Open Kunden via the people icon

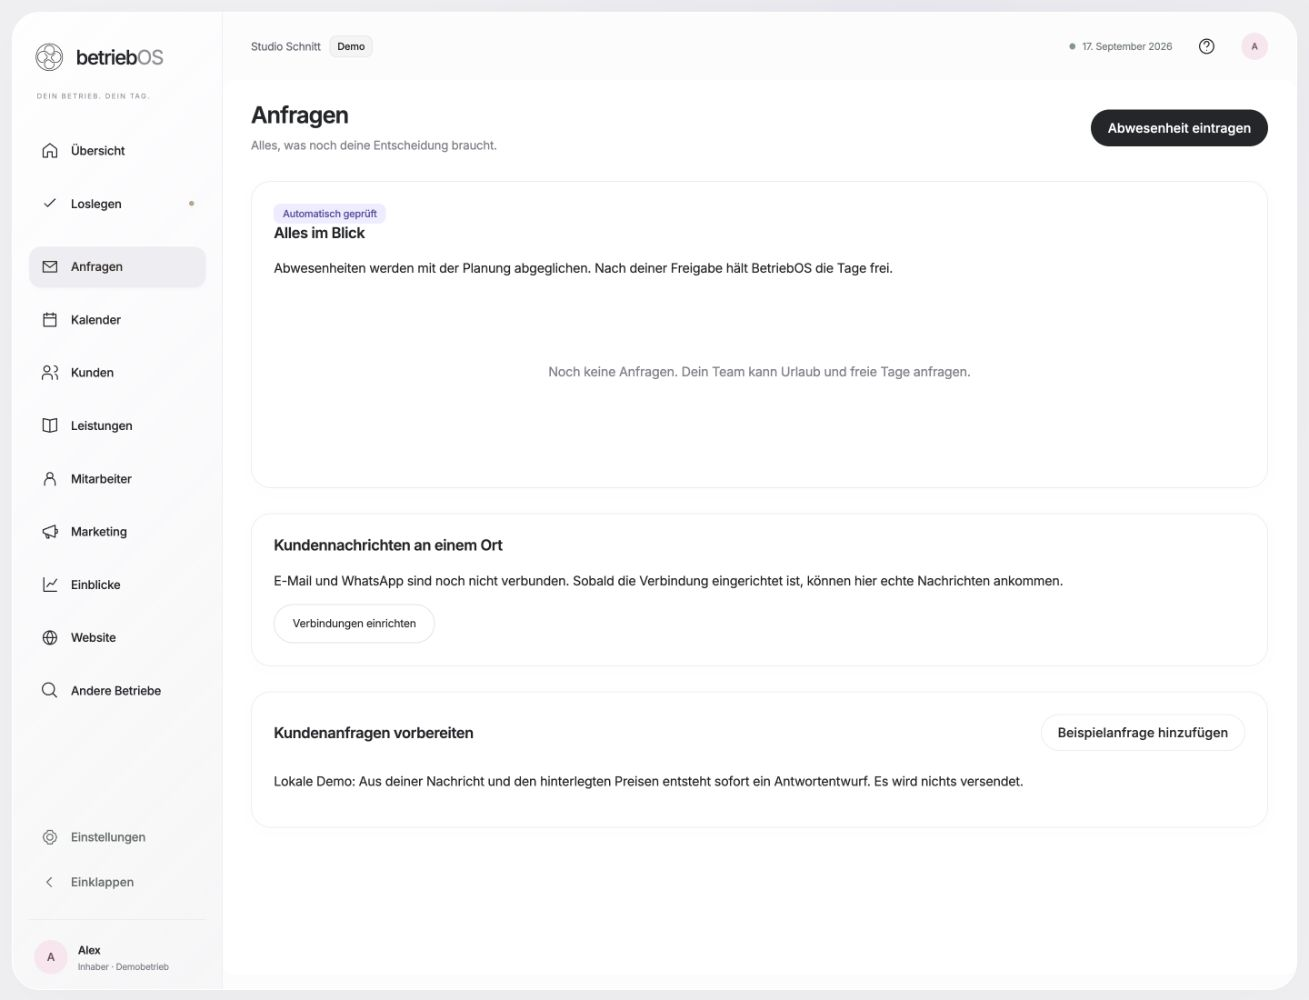point(50,373)
